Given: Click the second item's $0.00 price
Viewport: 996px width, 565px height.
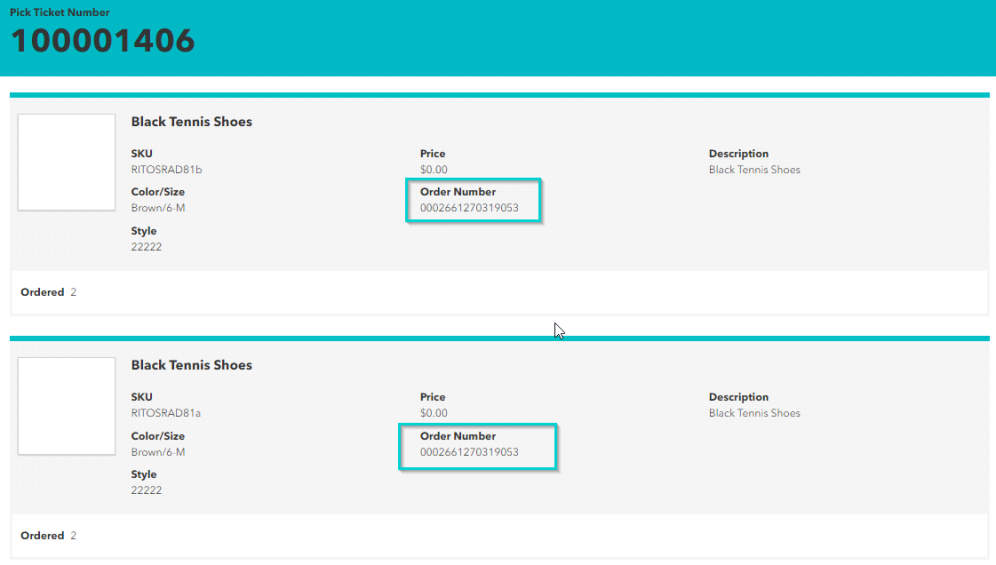Looking at the screenshot, I should point(434,413).
